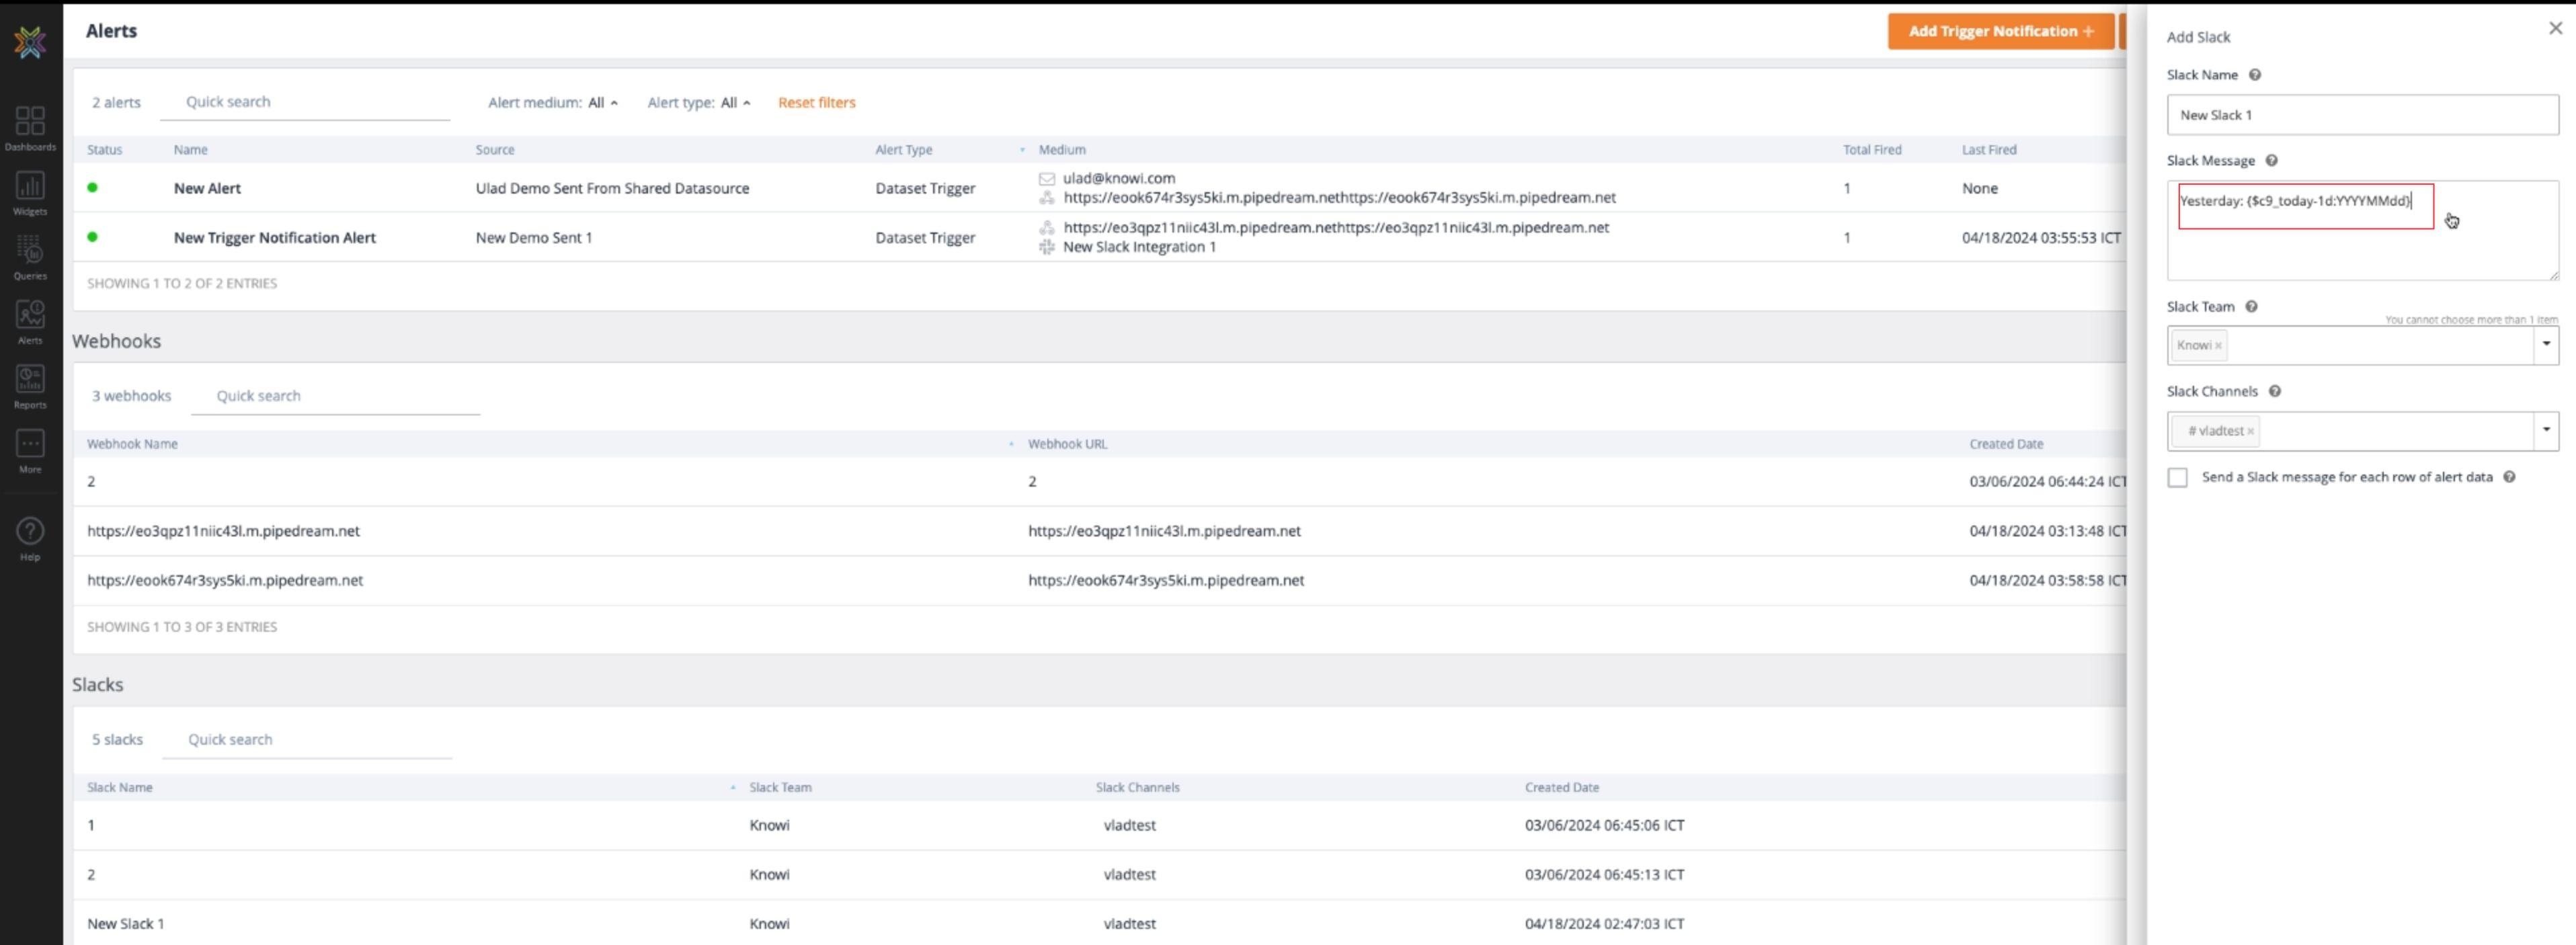Click Slack Name help question icon
This screenshot has height=945, width=2576.
point(2254,75)
